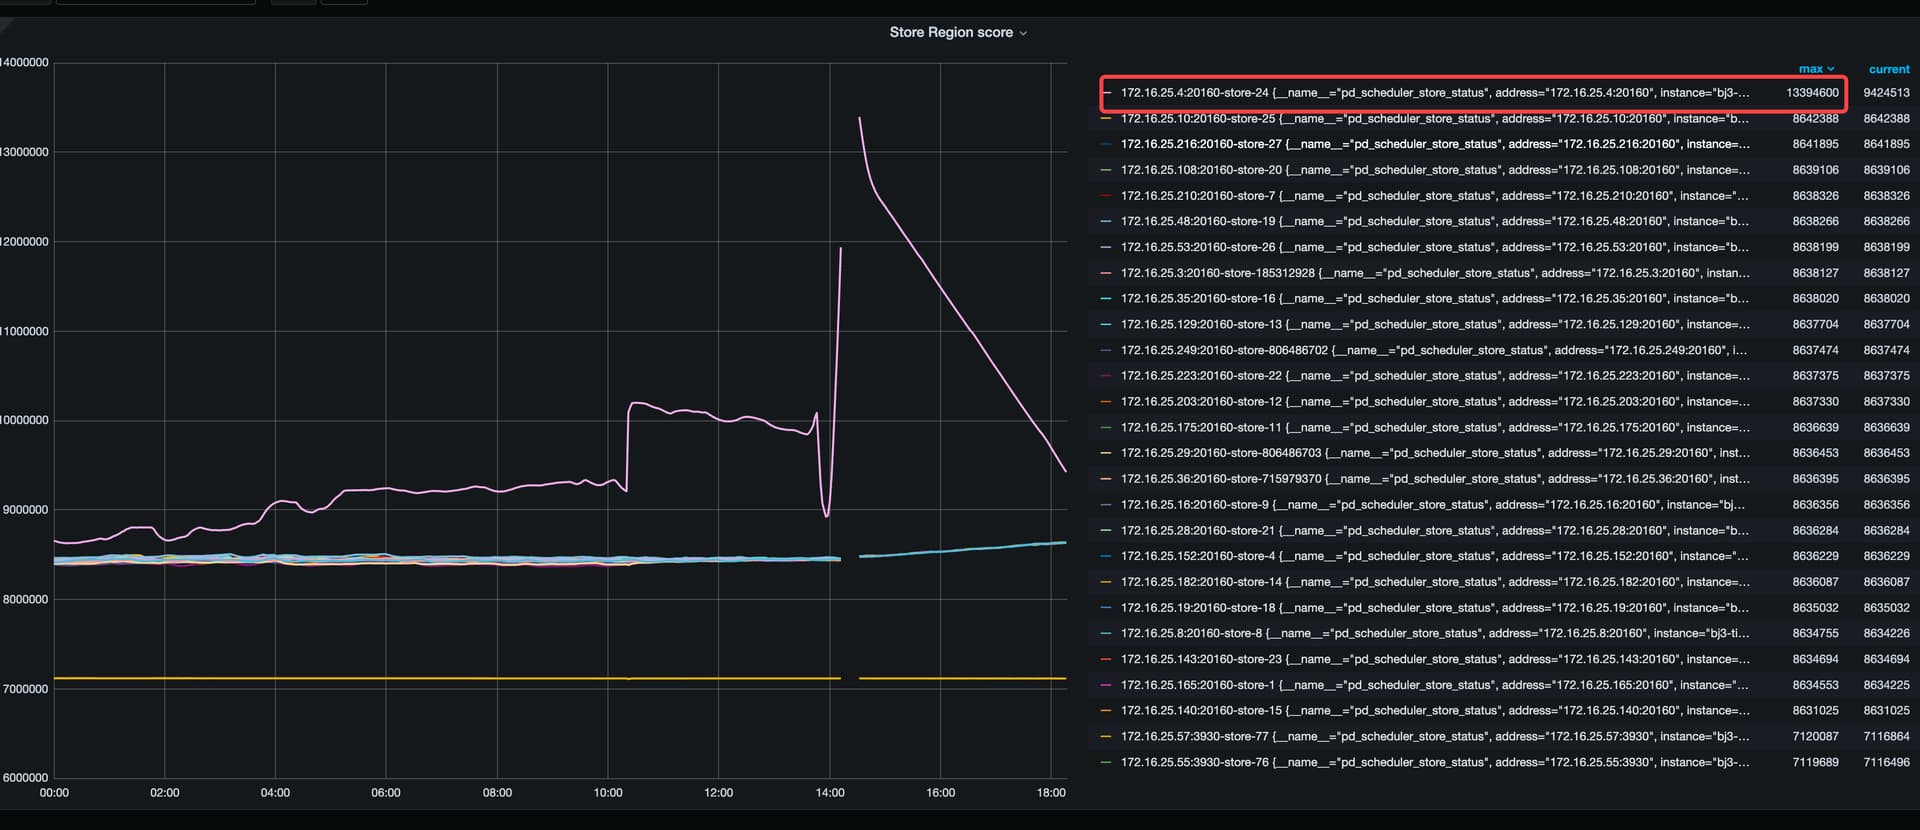Select the 172.16.25.55:3930 store-76 legend entry

1433,762
